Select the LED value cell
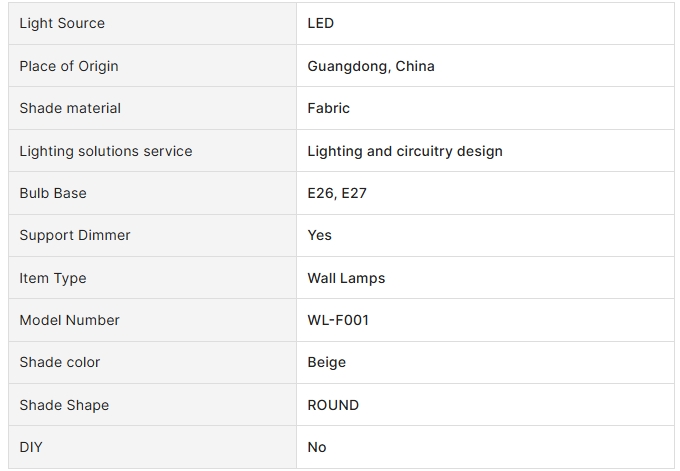The width and height of the screenshot is (680, 471). point(485,23)
